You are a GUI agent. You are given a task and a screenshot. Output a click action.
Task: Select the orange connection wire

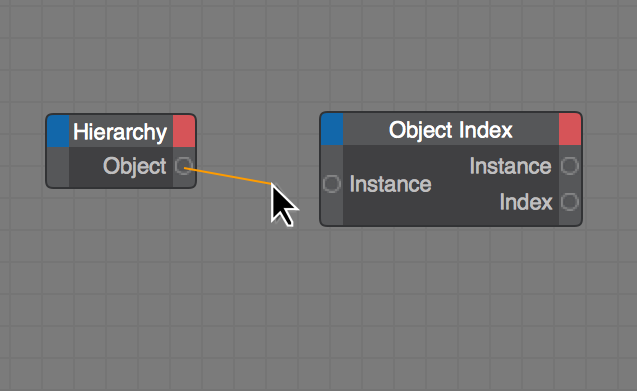tap(228, 176)
